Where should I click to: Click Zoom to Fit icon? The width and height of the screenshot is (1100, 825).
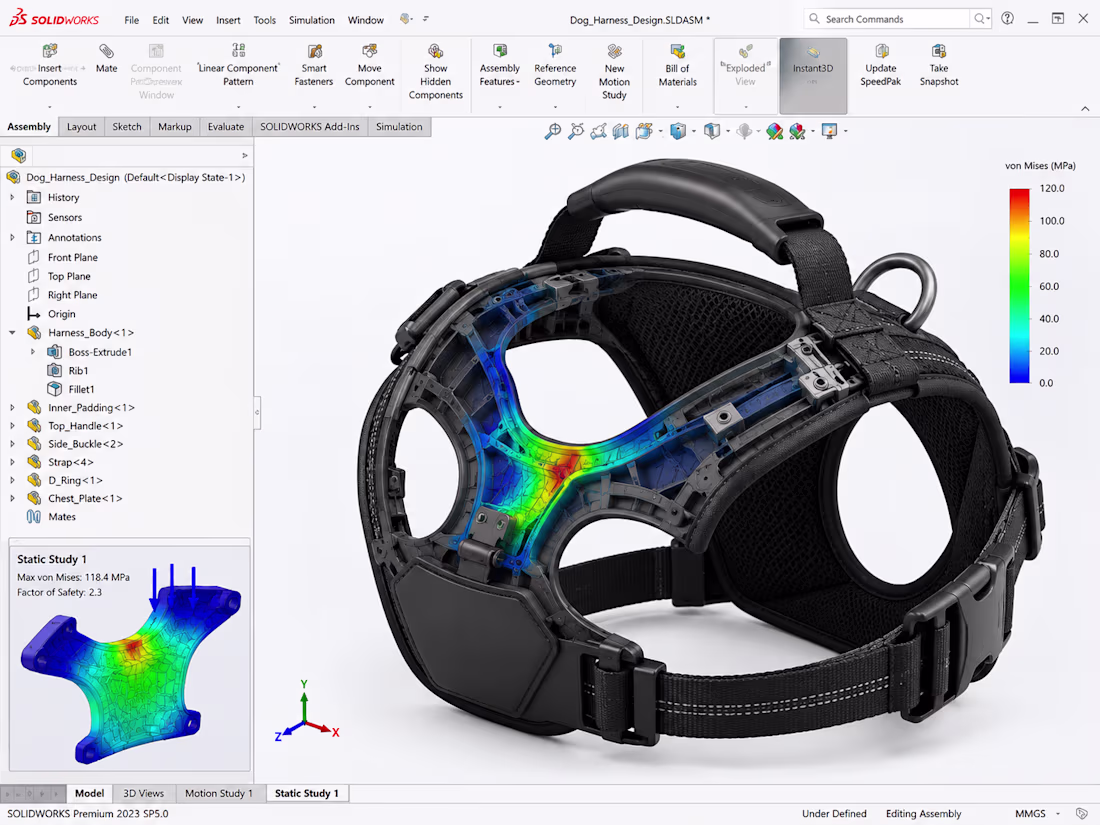pos(553,131)
